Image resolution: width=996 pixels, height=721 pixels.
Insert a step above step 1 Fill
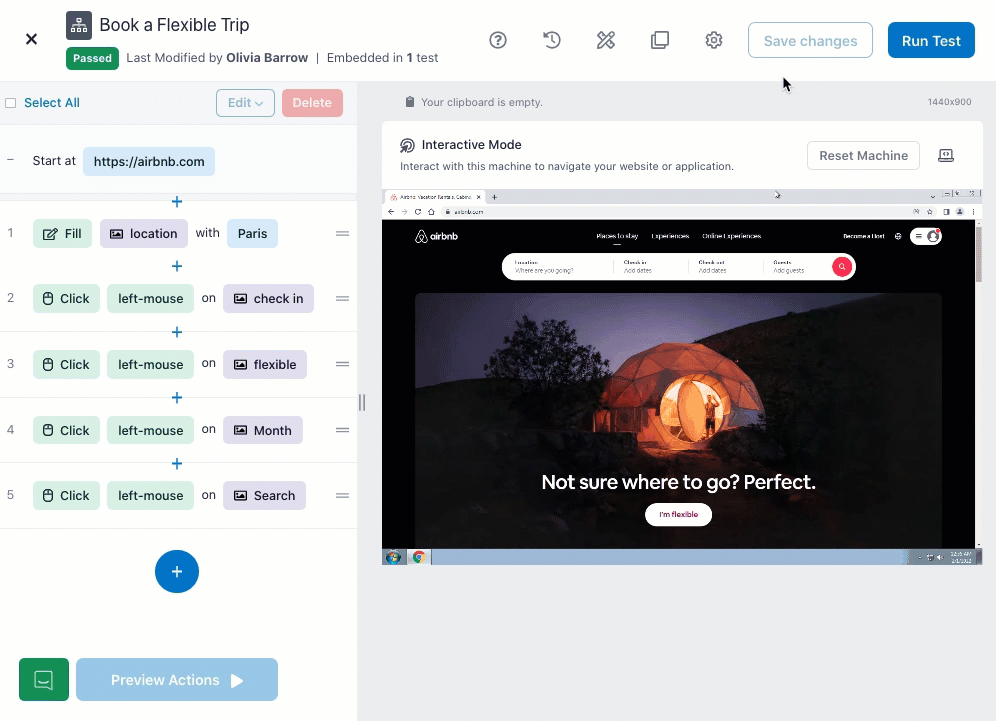pos(177,201)
